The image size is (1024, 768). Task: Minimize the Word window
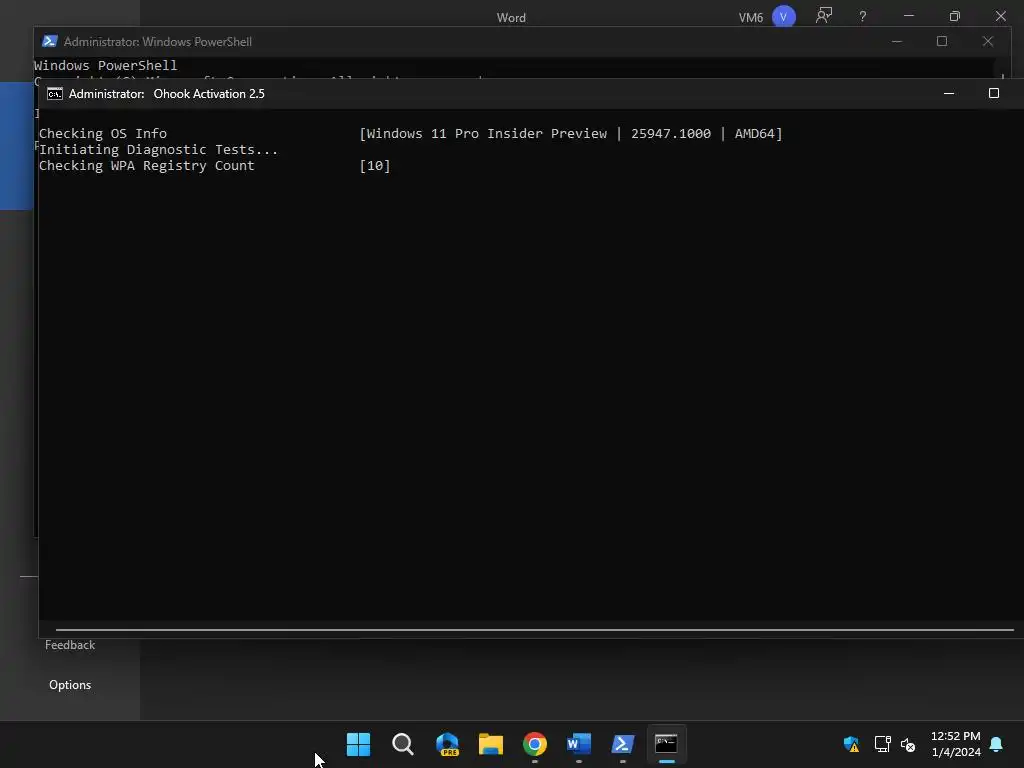tap(908, 16)
